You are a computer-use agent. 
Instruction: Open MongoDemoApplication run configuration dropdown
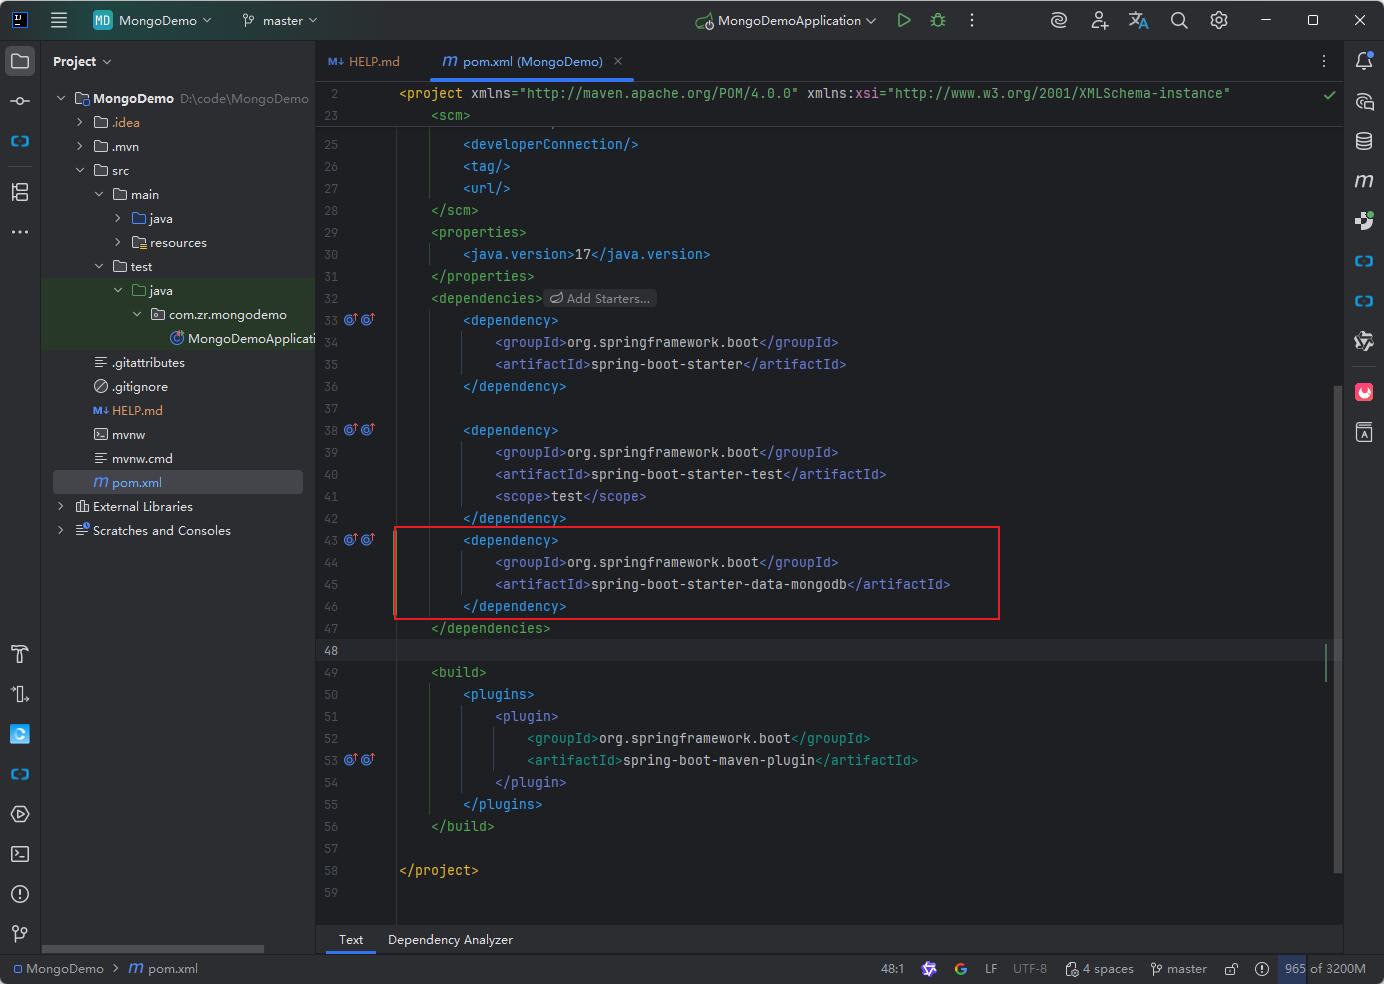pos(786,20)
